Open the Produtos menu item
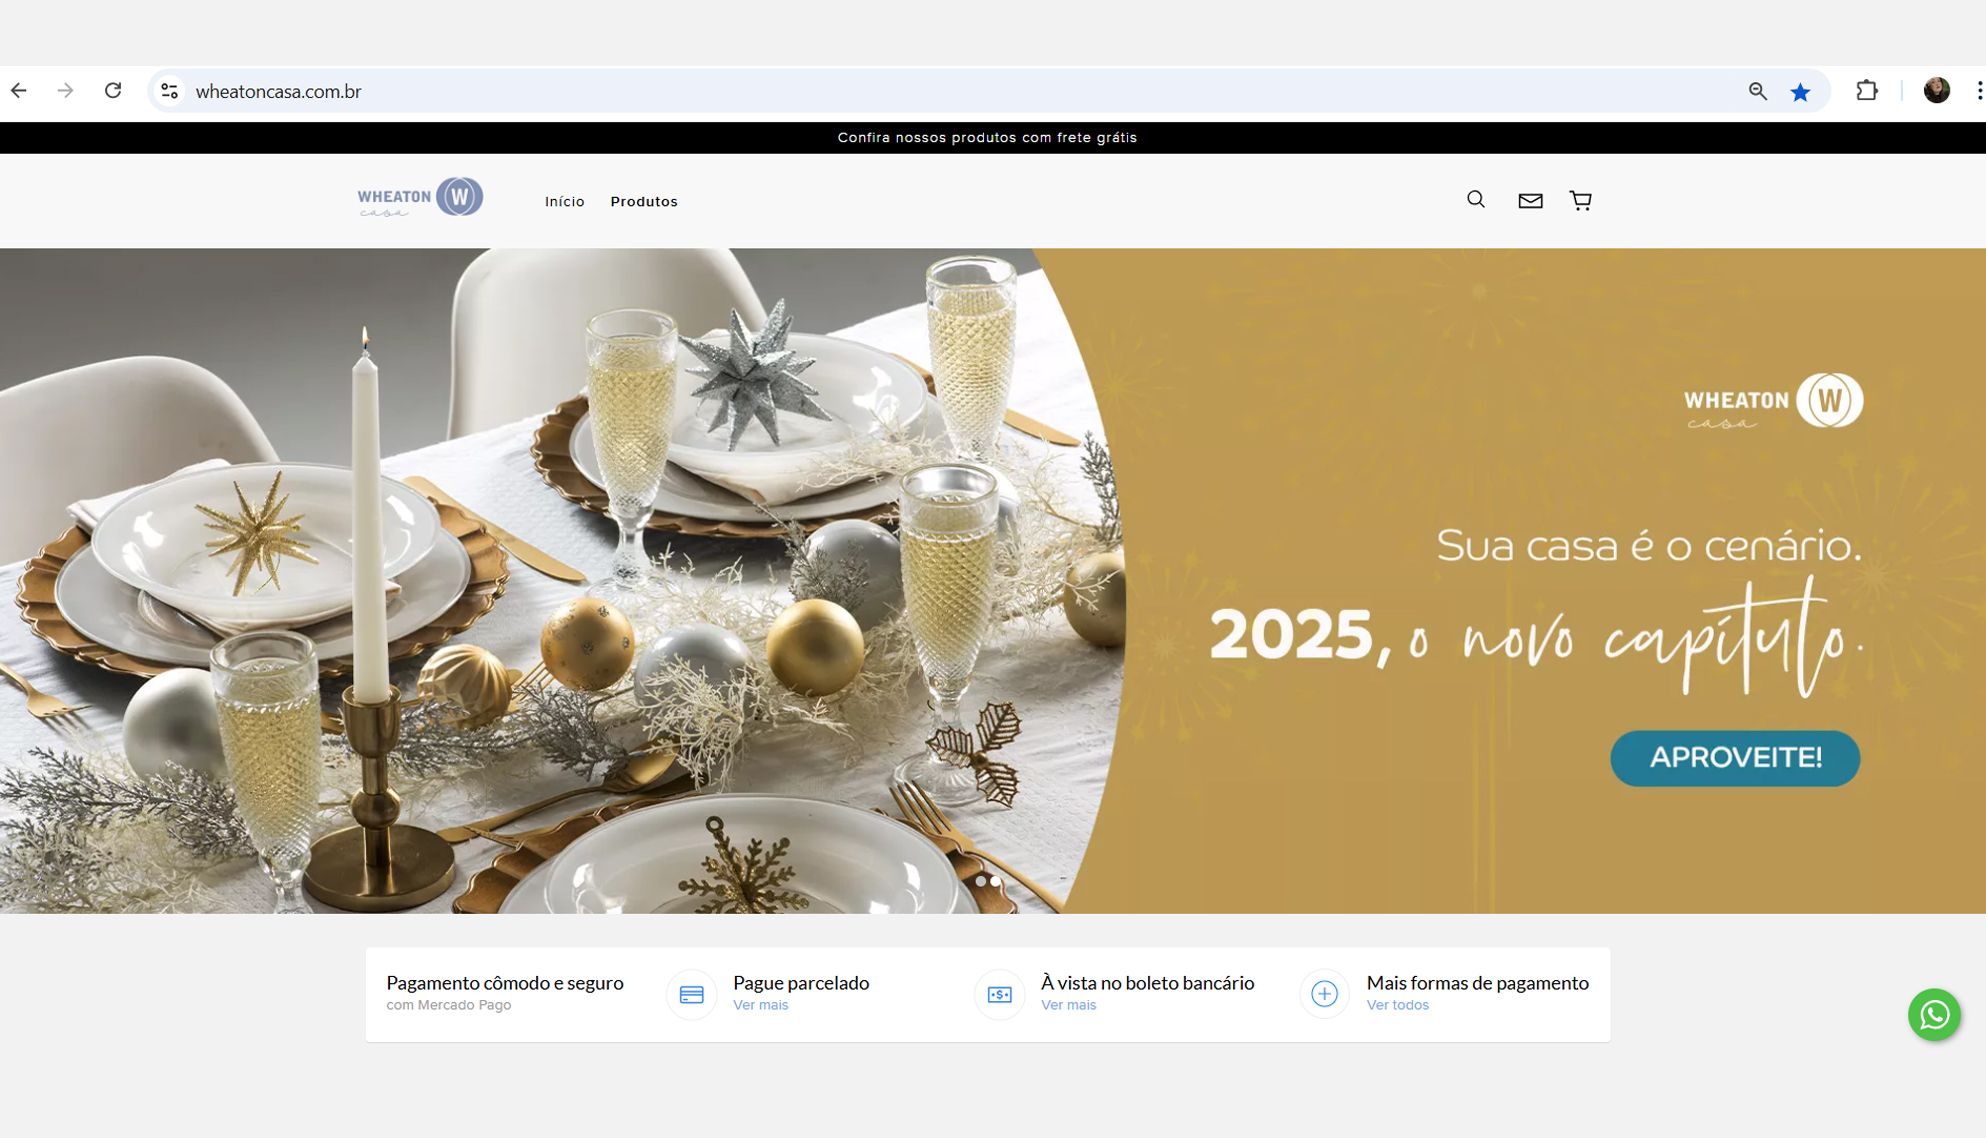The height and width of the screenshot is (1138, 1986). pyautogui.click(x=644, y=202)
